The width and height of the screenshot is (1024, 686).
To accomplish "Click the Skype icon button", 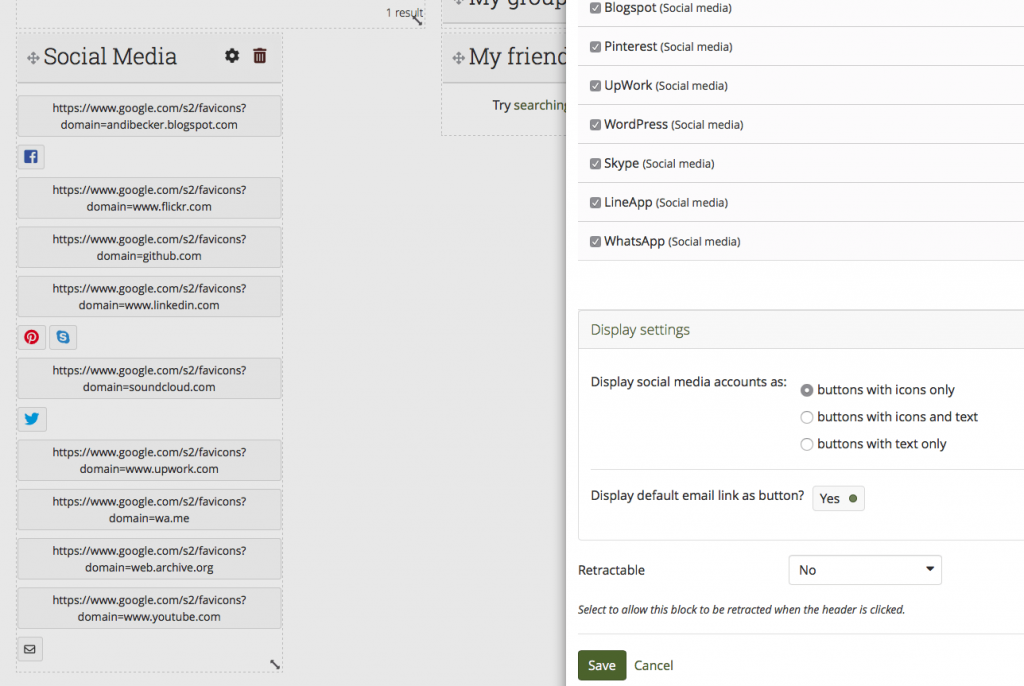I will (x=64, y=338).
